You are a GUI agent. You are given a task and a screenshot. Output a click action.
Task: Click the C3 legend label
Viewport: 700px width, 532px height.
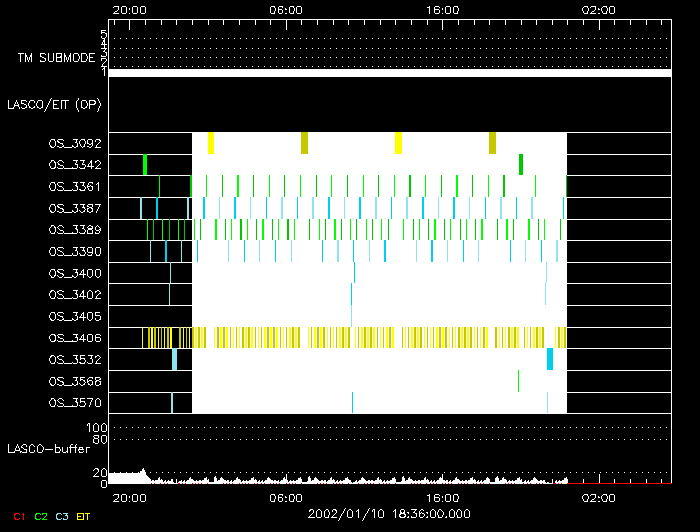pyautogui.click(x=63, y=516)
